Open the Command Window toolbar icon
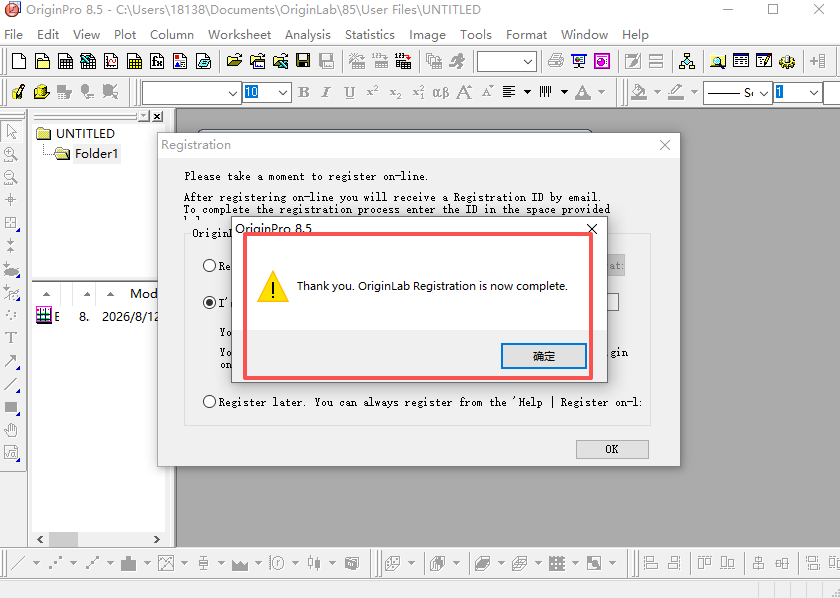The width and height of the screenshot is (840, 598). (x=764, y=61)
